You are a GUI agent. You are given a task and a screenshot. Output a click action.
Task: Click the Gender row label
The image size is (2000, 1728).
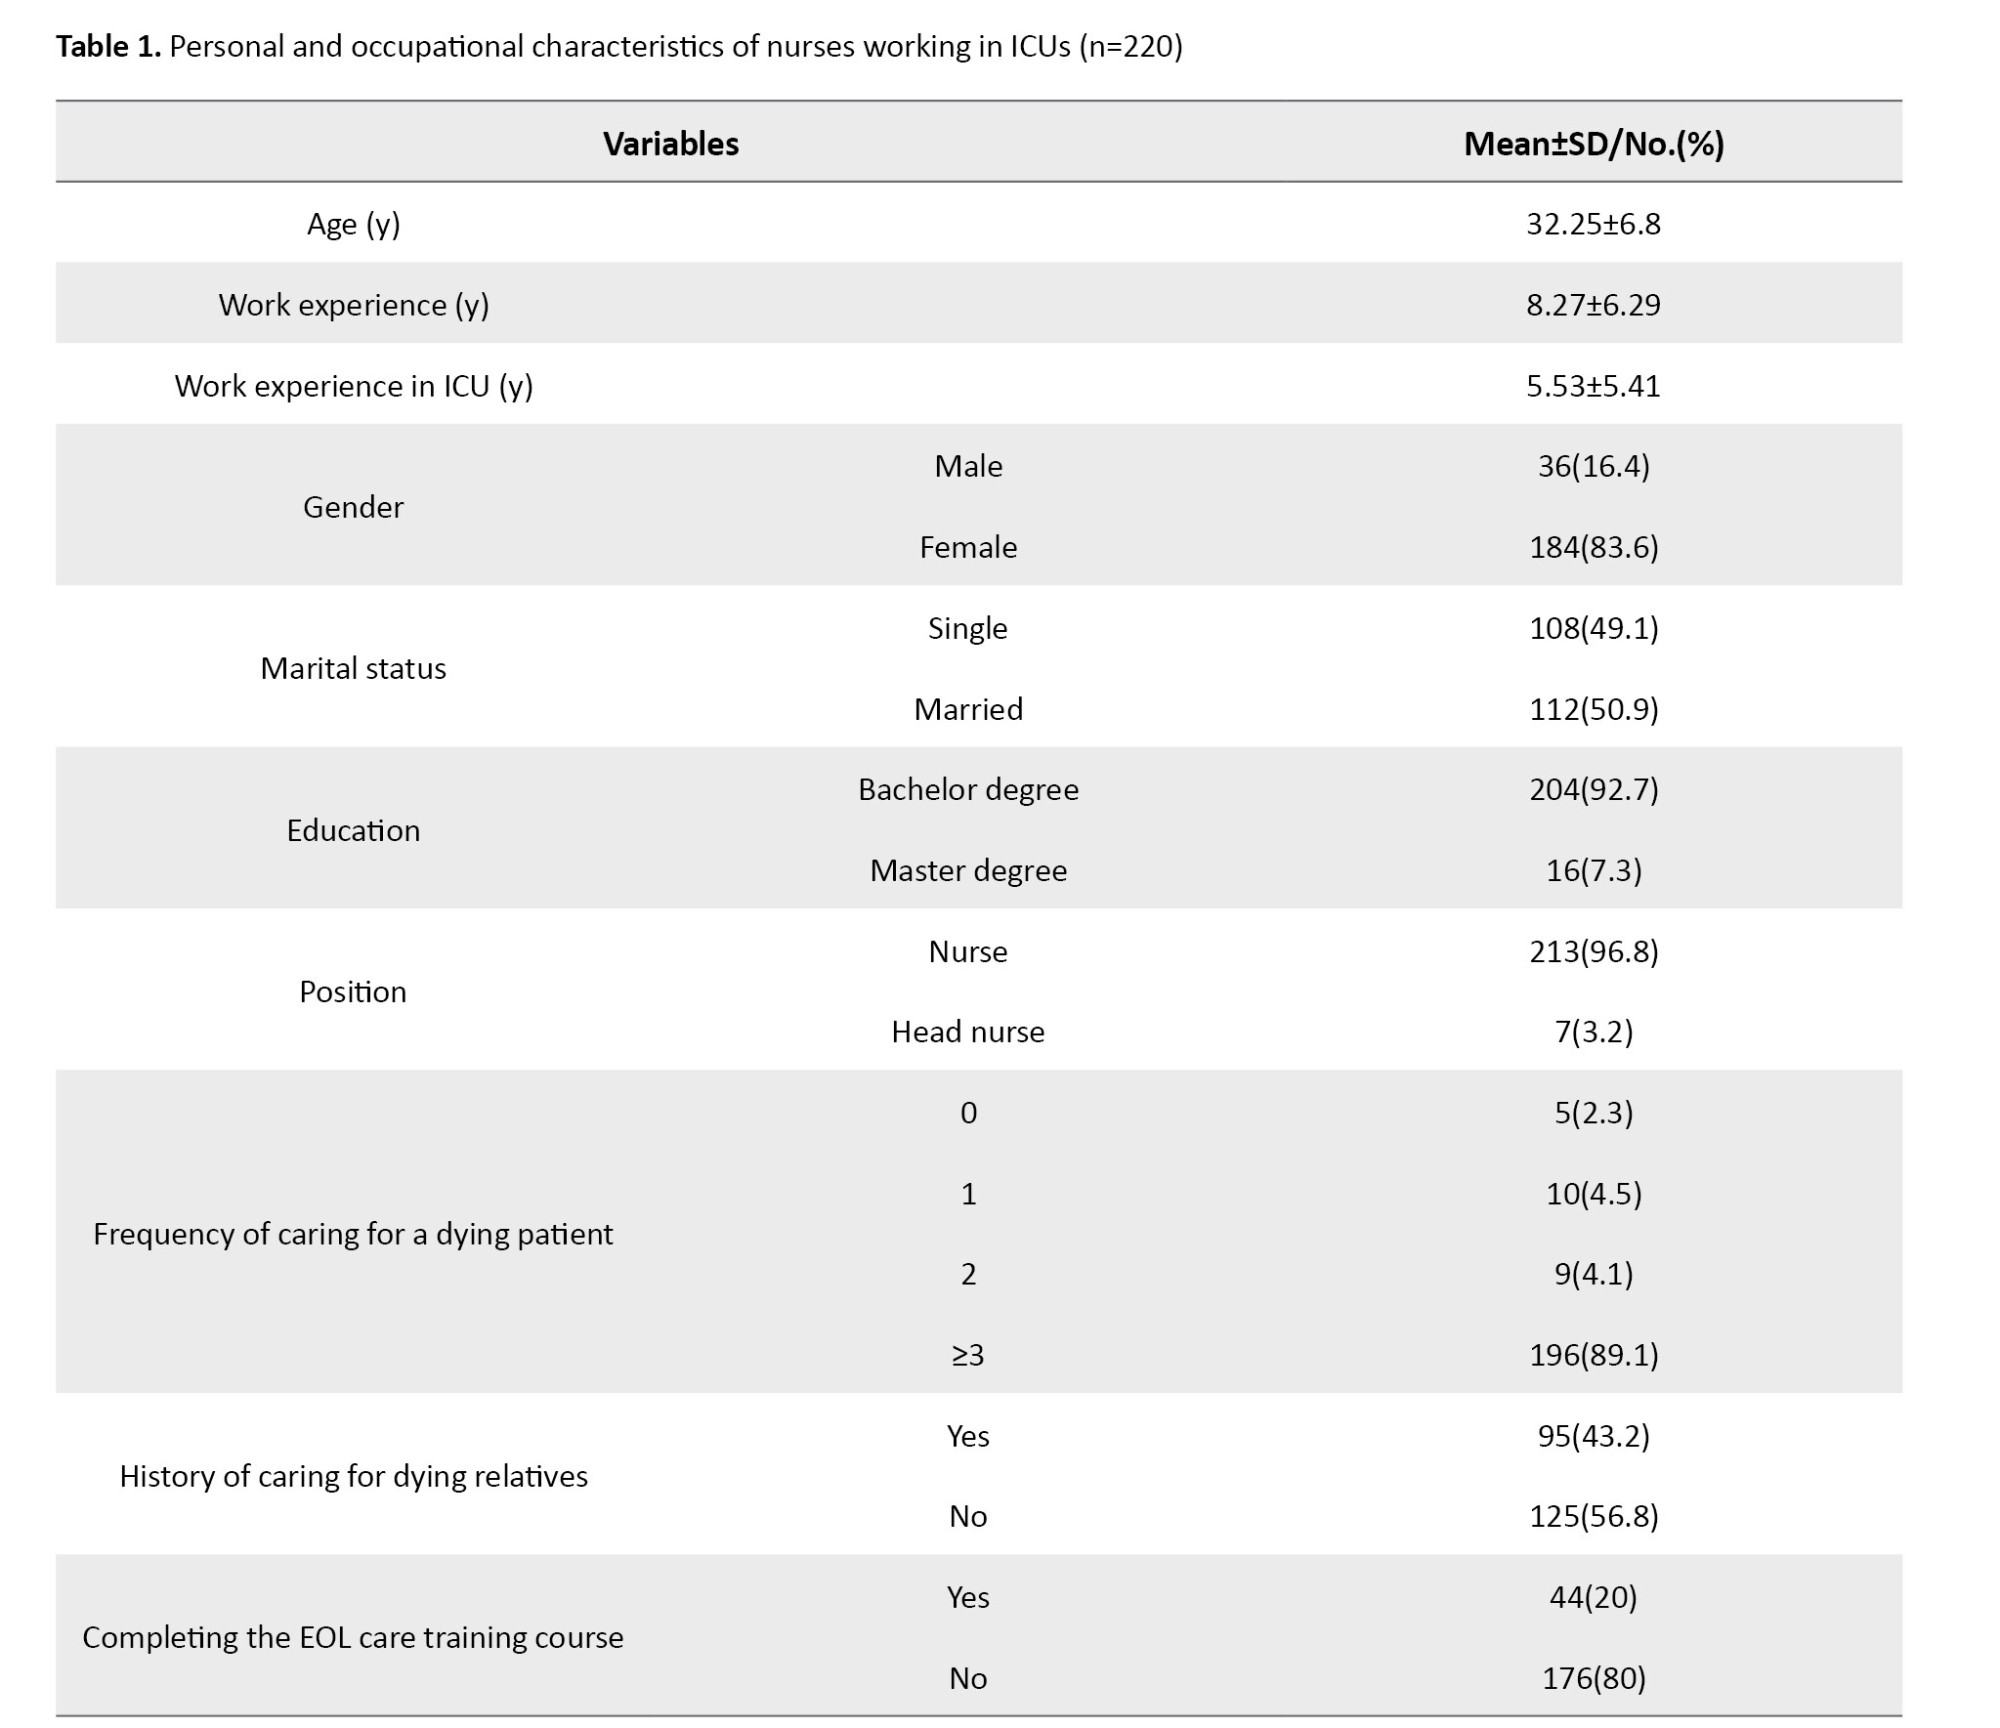point(353,507)
